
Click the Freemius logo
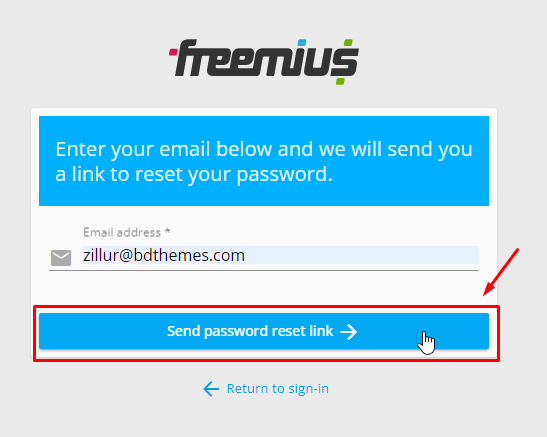(264, 62)
